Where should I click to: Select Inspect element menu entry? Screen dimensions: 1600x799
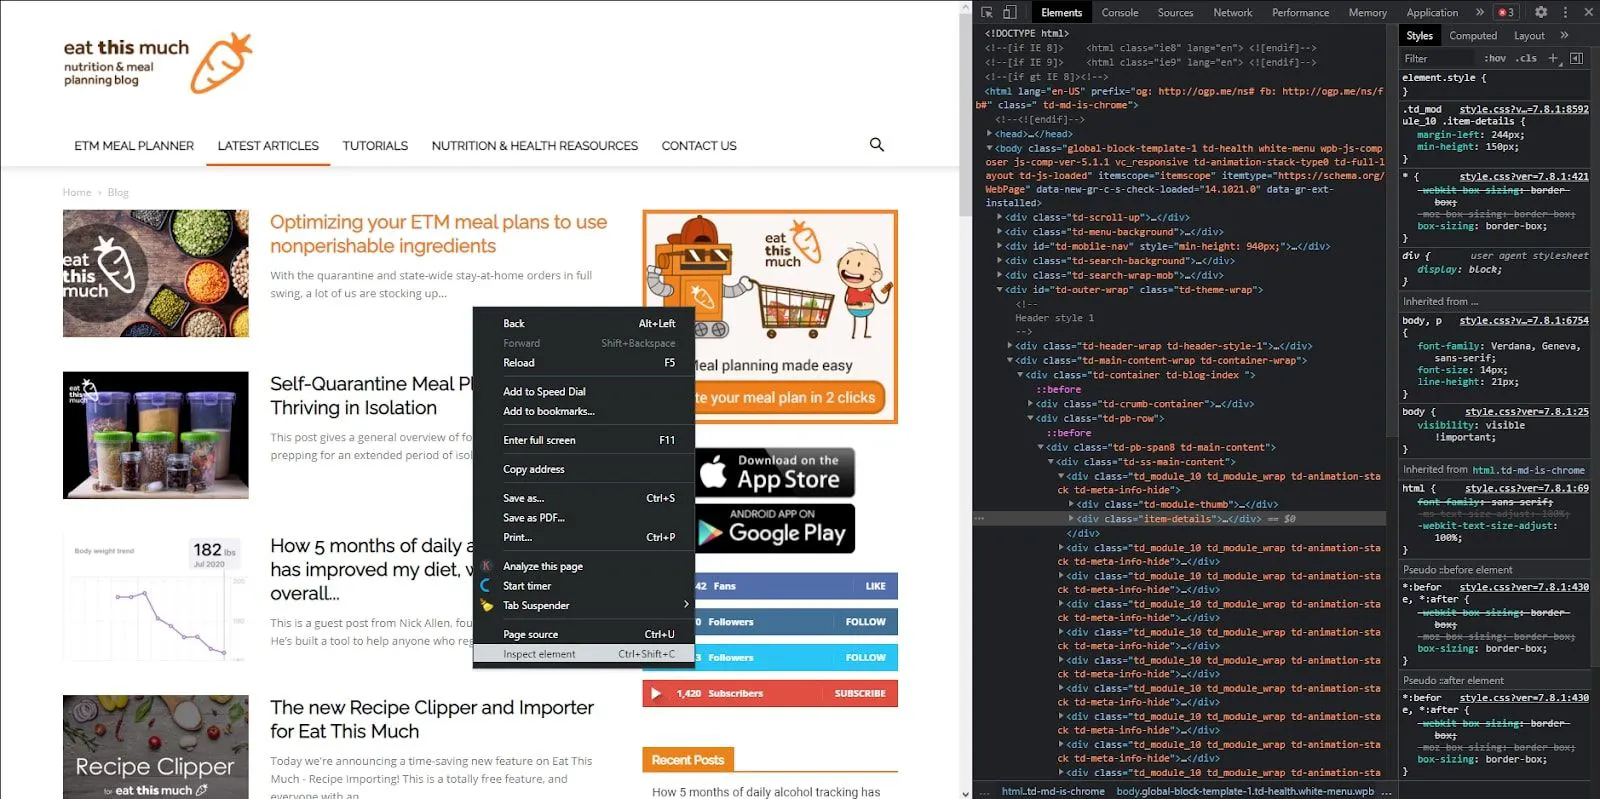tap(584, 654)
